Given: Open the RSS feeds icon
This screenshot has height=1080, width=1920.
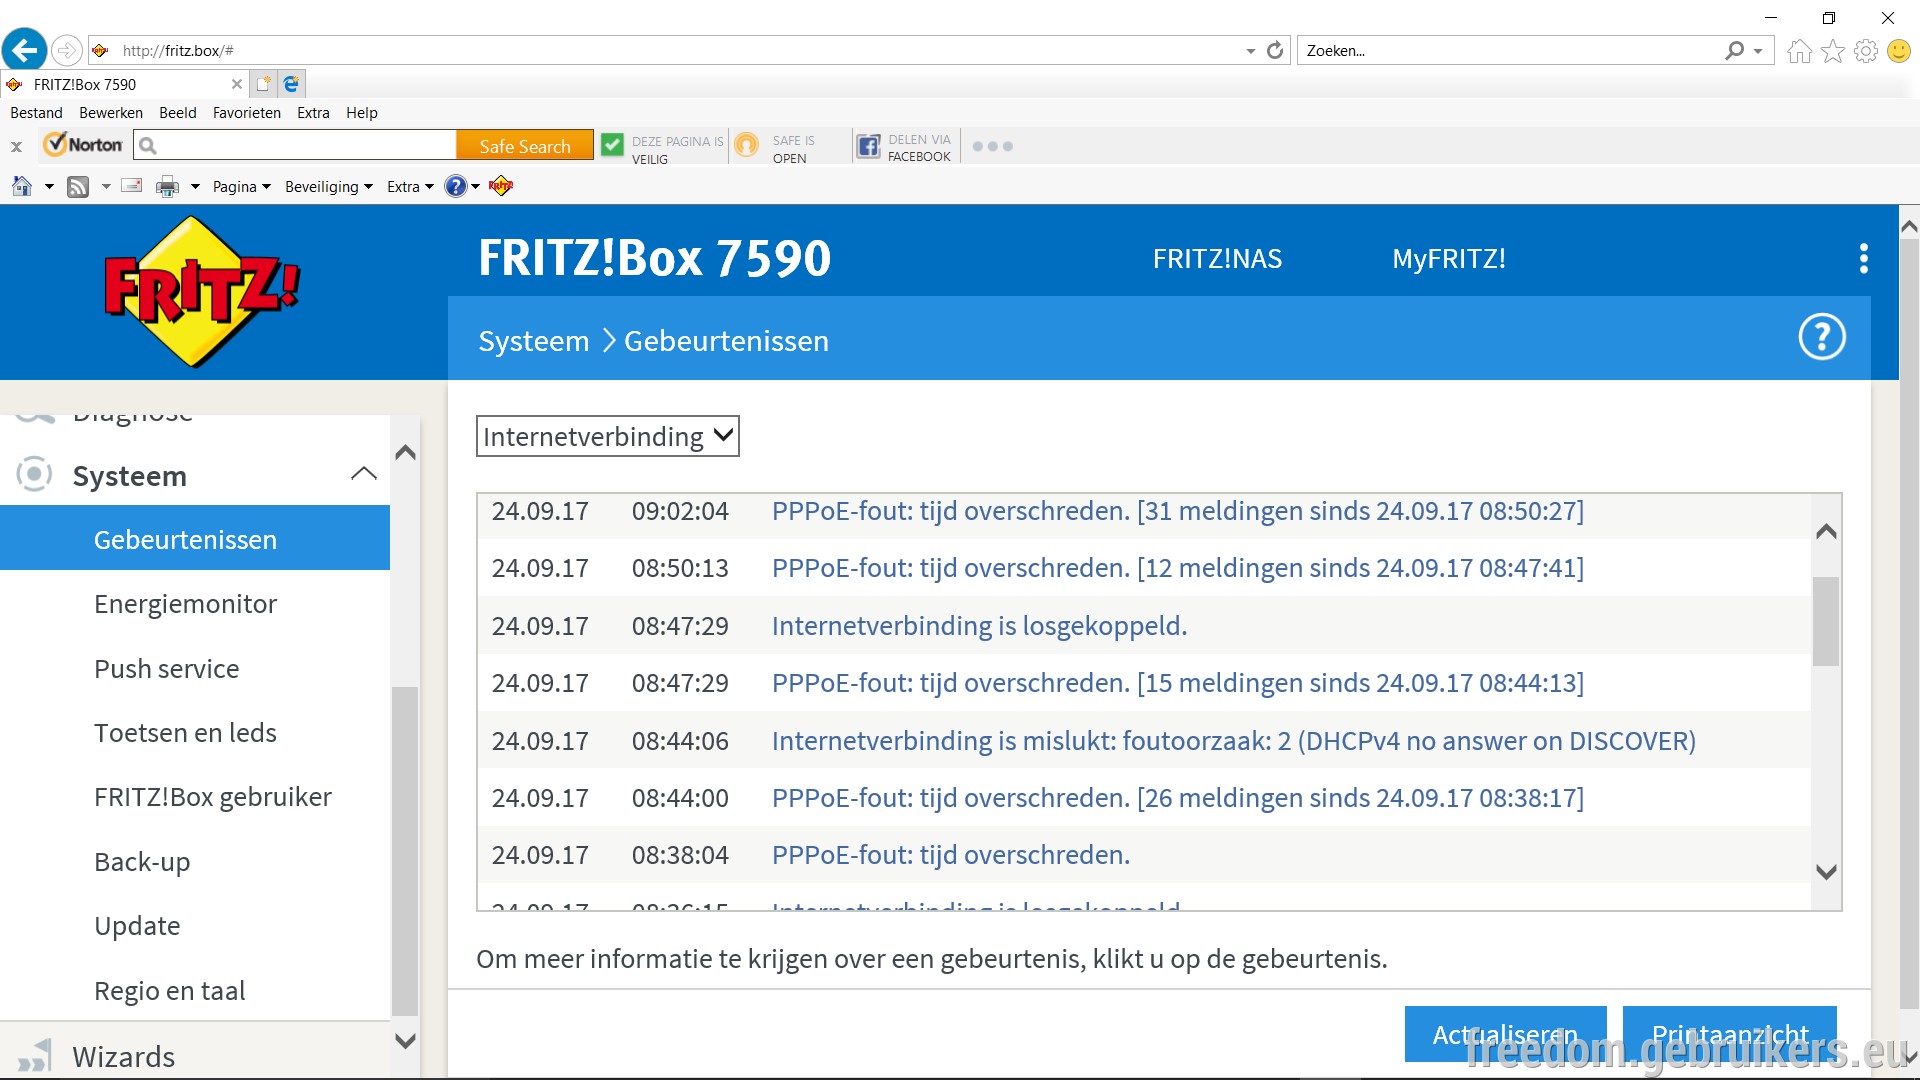Looking at the screenshot, I should tap(78, 186).
